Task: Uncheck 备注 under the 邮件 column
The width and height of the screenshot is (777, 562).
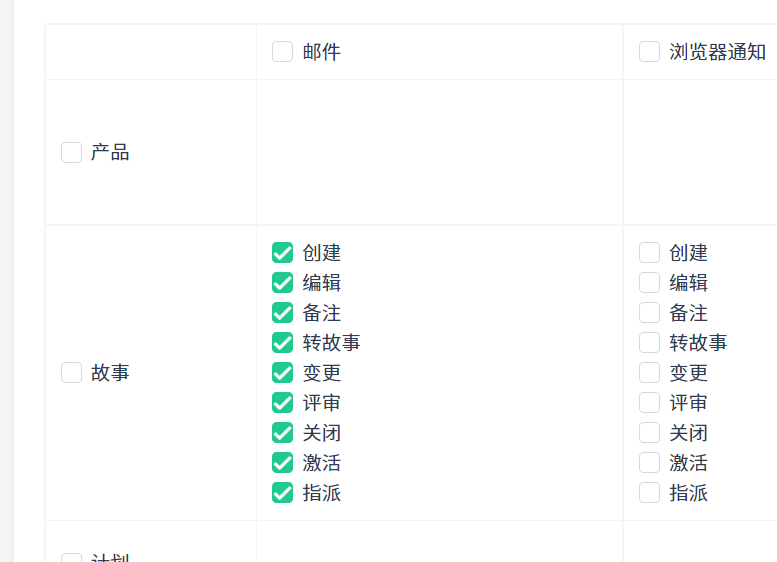Action: click(282, 313)
